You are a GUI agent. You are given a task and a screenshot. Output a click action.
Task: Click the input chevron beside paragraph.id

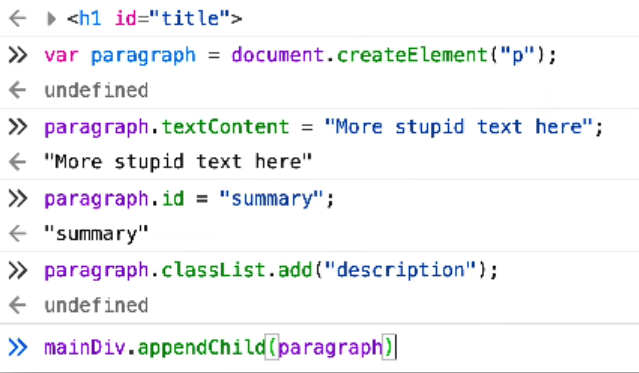tap(18, 199)
